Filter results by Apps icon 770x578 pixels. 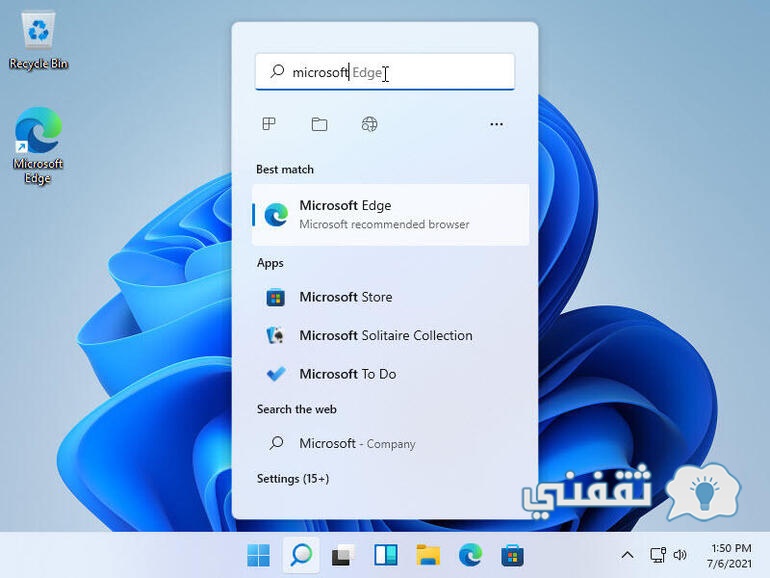269,124
